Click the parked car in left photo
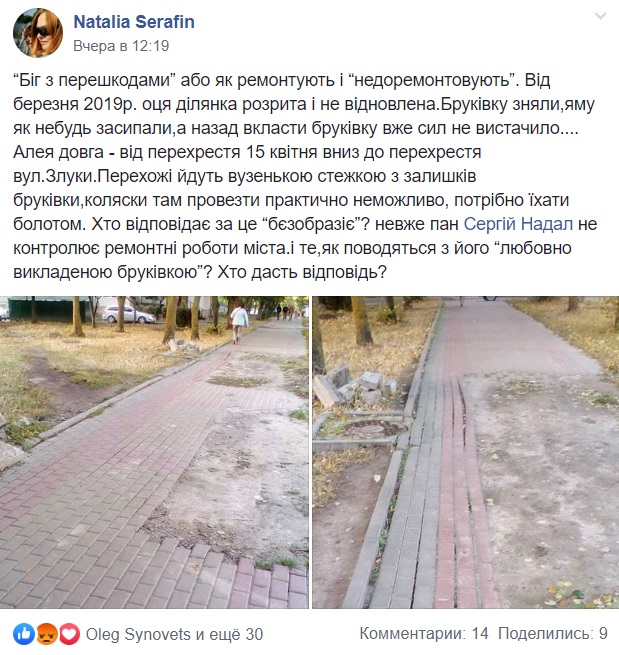Image resolution: width=619 pixels, height=655 pixels. (x=129, y=314)
